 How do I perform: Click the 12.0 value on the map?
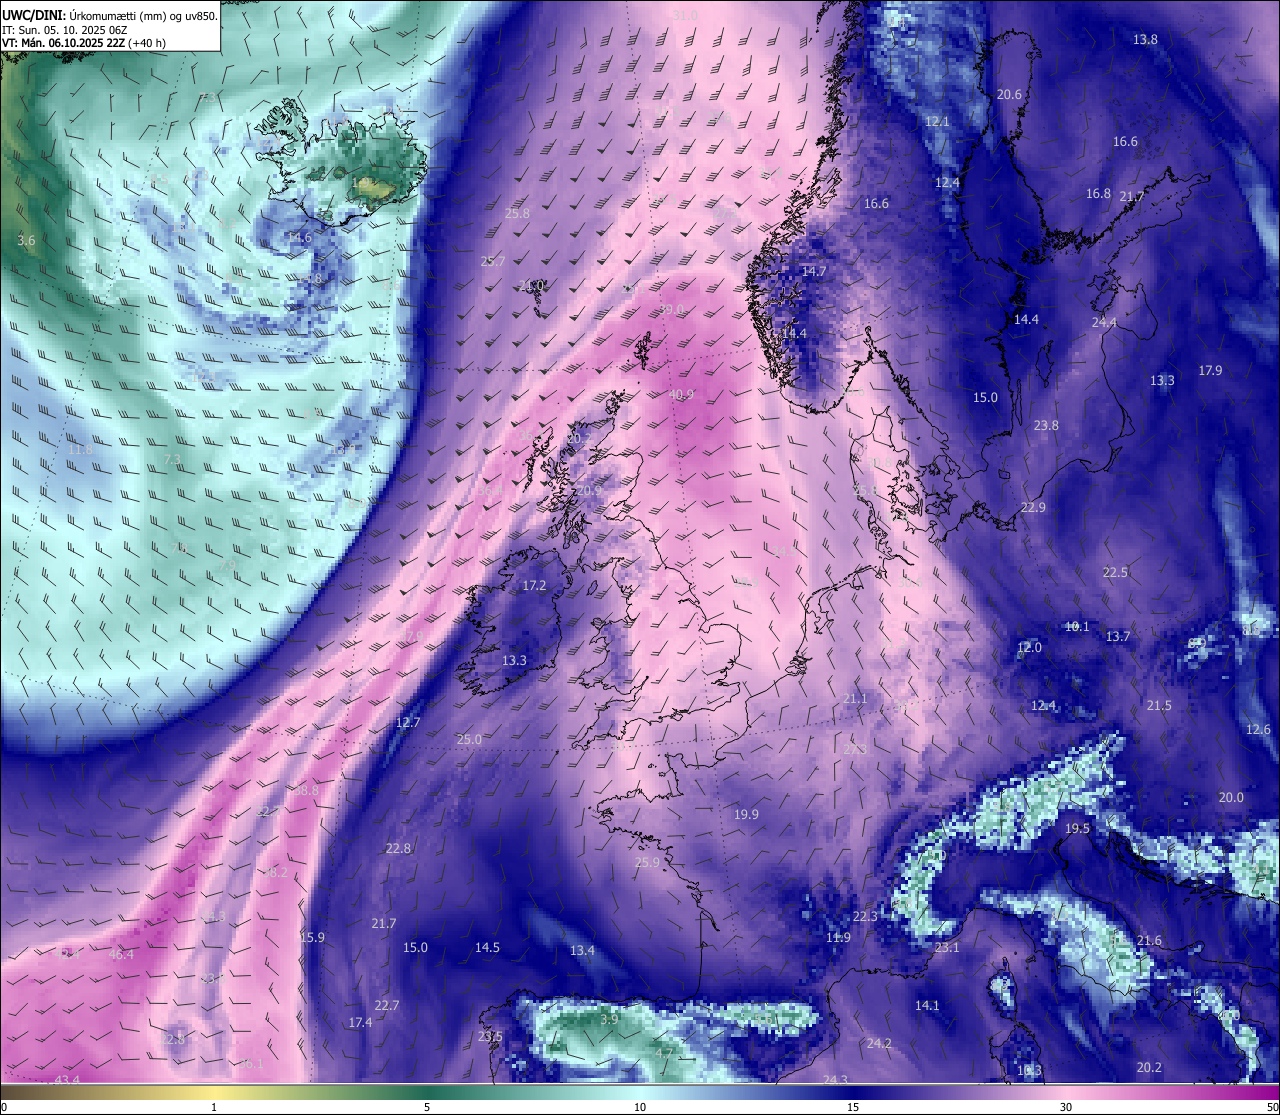point(1029,647)
